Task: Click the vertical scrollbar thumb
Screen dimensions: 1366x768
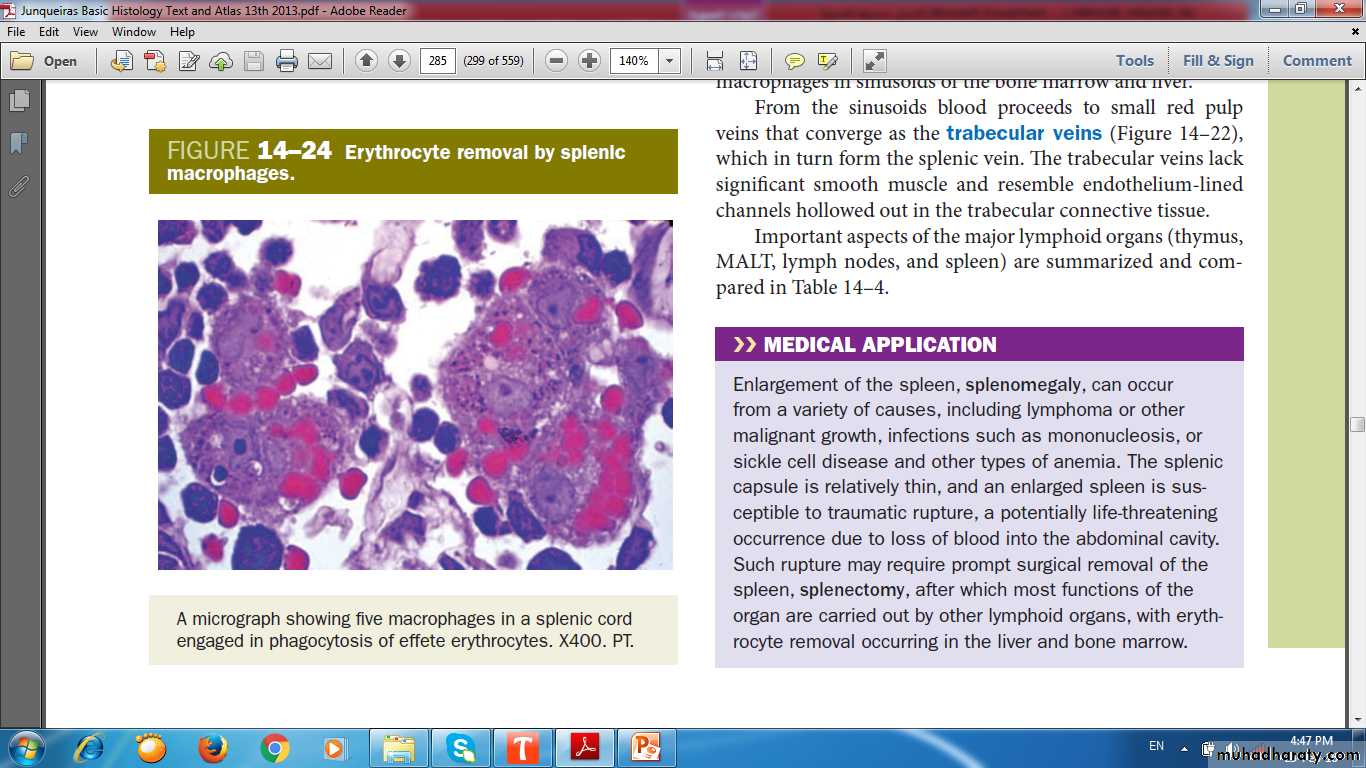Action: [1357, 424]
